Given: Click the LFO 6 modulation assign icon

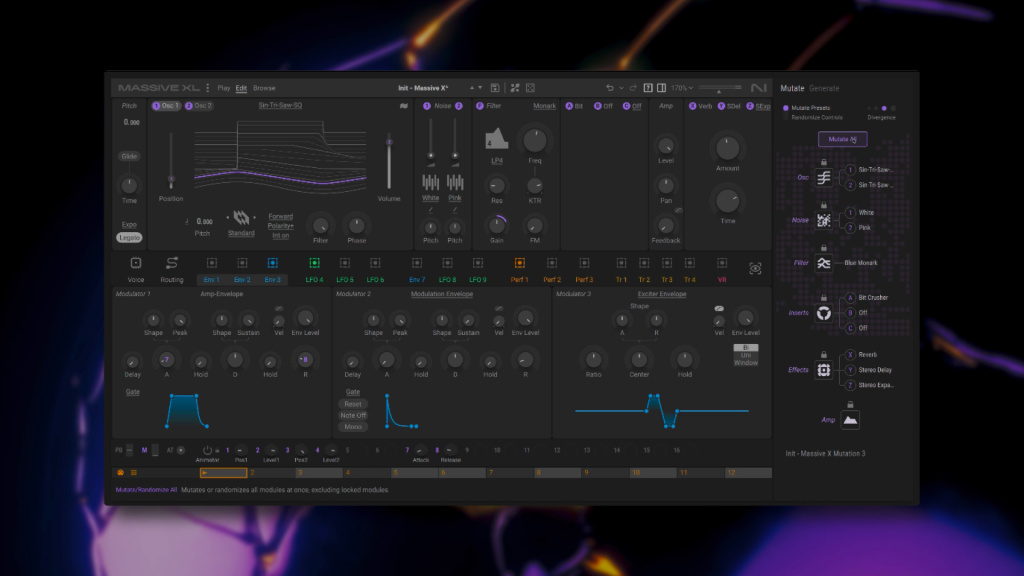Looking at the screenshot, I should tap(375, 263).
